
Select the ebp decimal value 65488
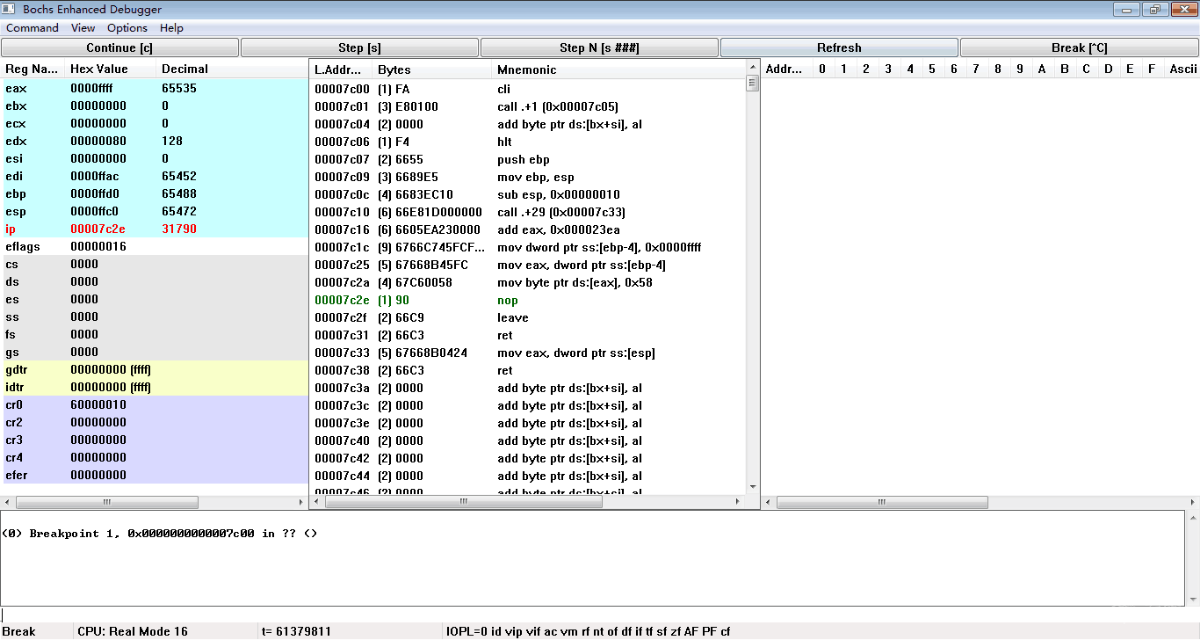tap(179, 194)
